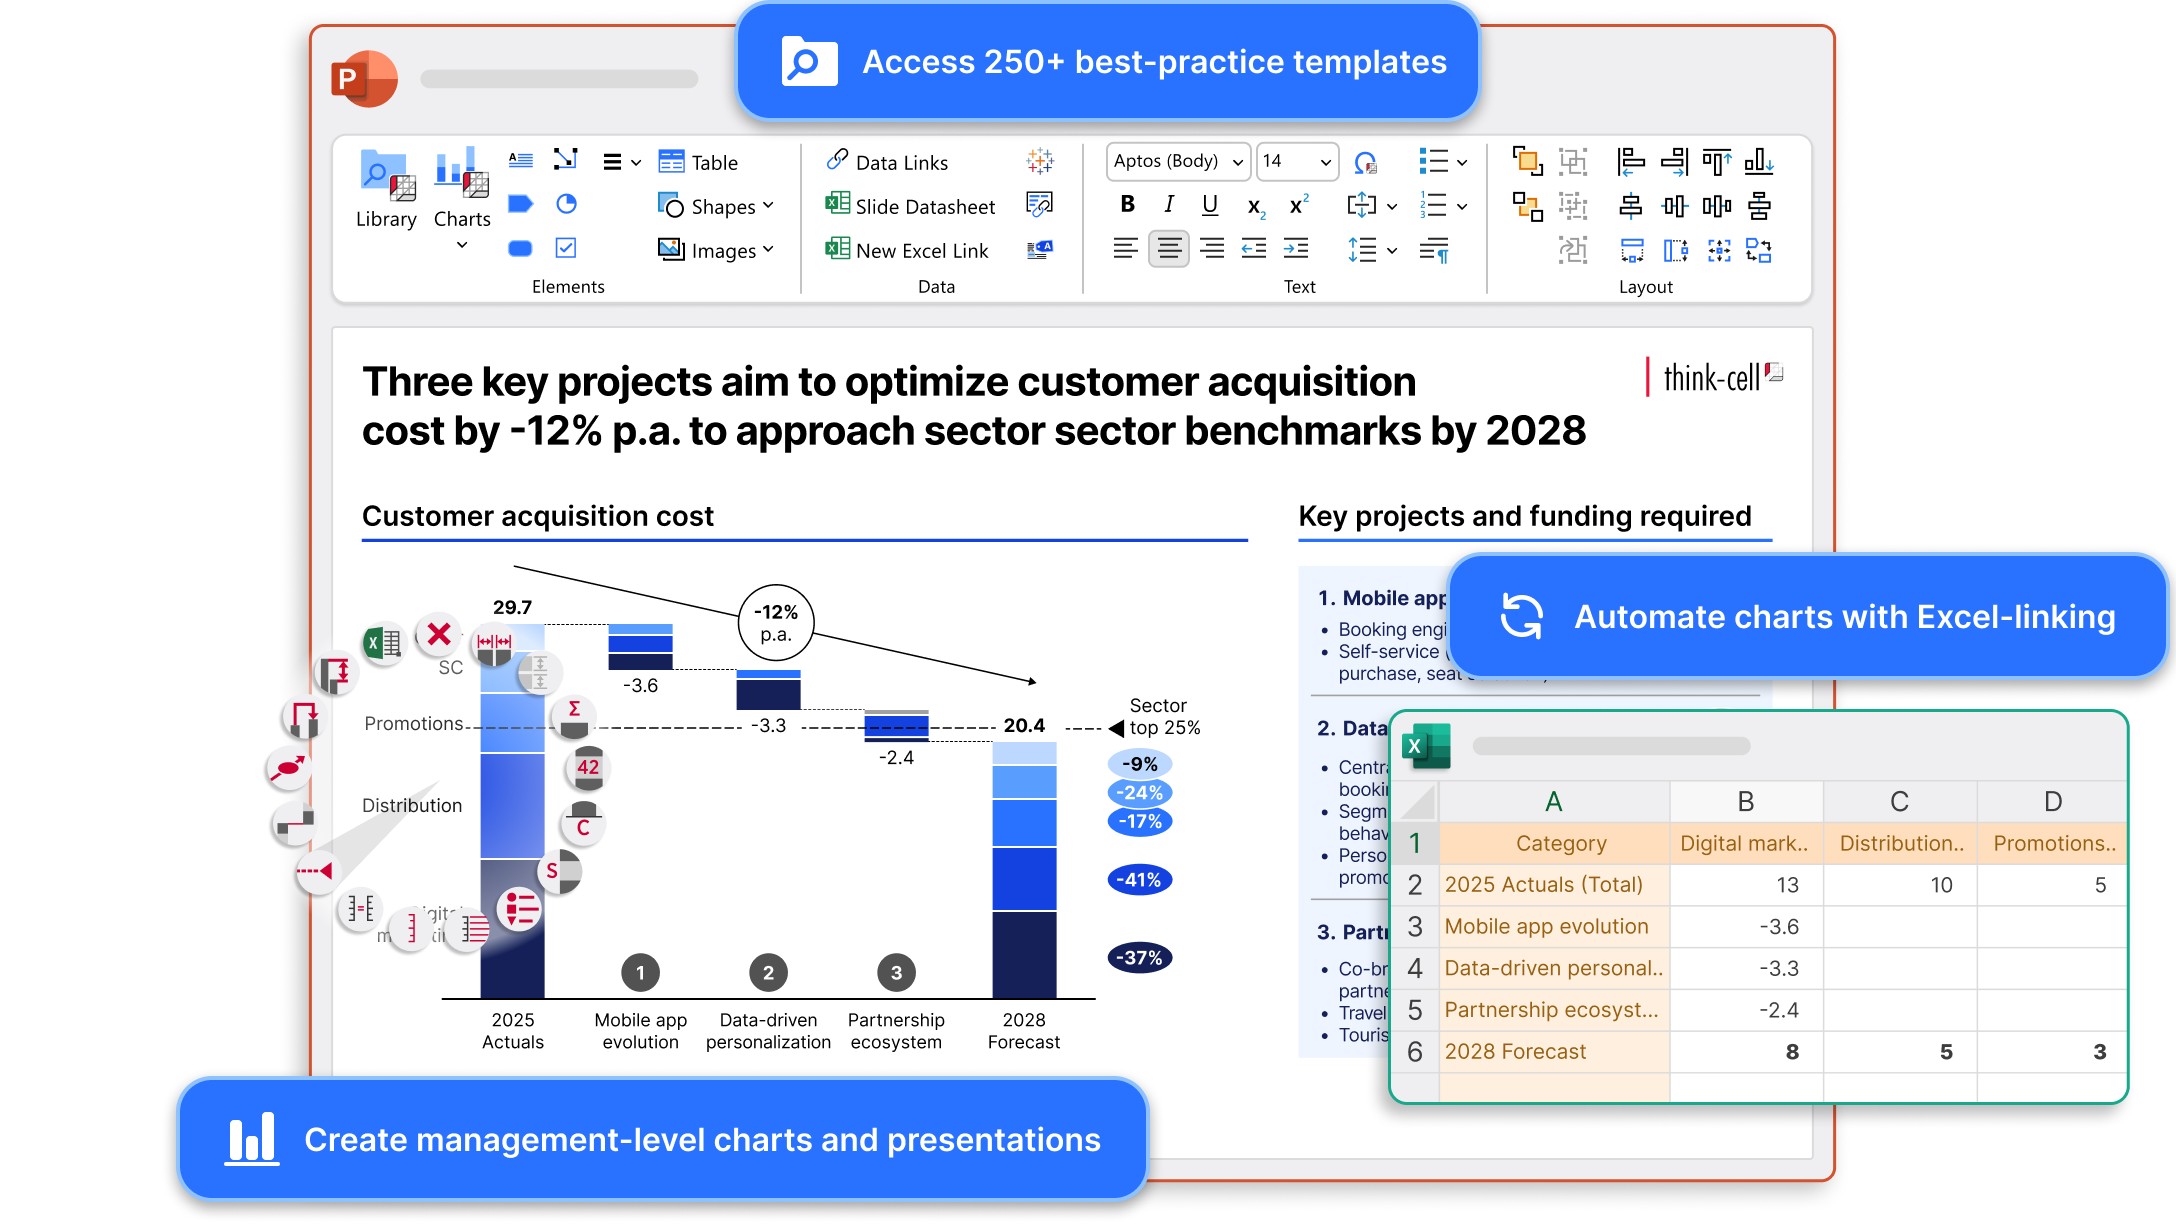The image size is (2176, 1224).
Task: Toggle underline formatting
Action: pos(1210,205)
